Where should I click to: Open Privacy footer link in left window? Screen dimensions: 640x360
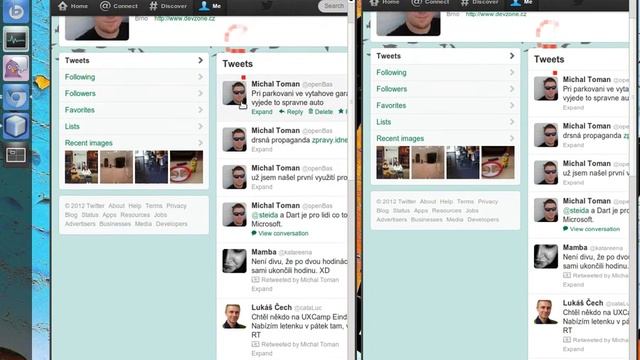tap(176, 206)
